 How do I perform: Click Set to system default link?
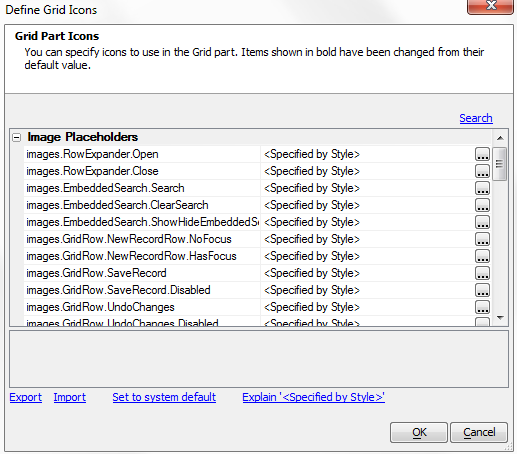164,397
